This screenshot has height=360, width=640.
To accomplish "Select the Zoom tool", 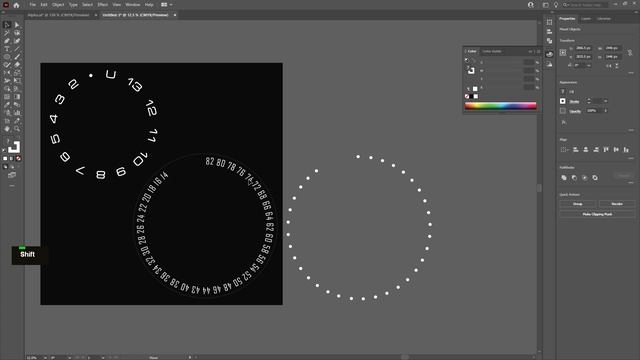I will pyautogui.click(x=17, y=129).
